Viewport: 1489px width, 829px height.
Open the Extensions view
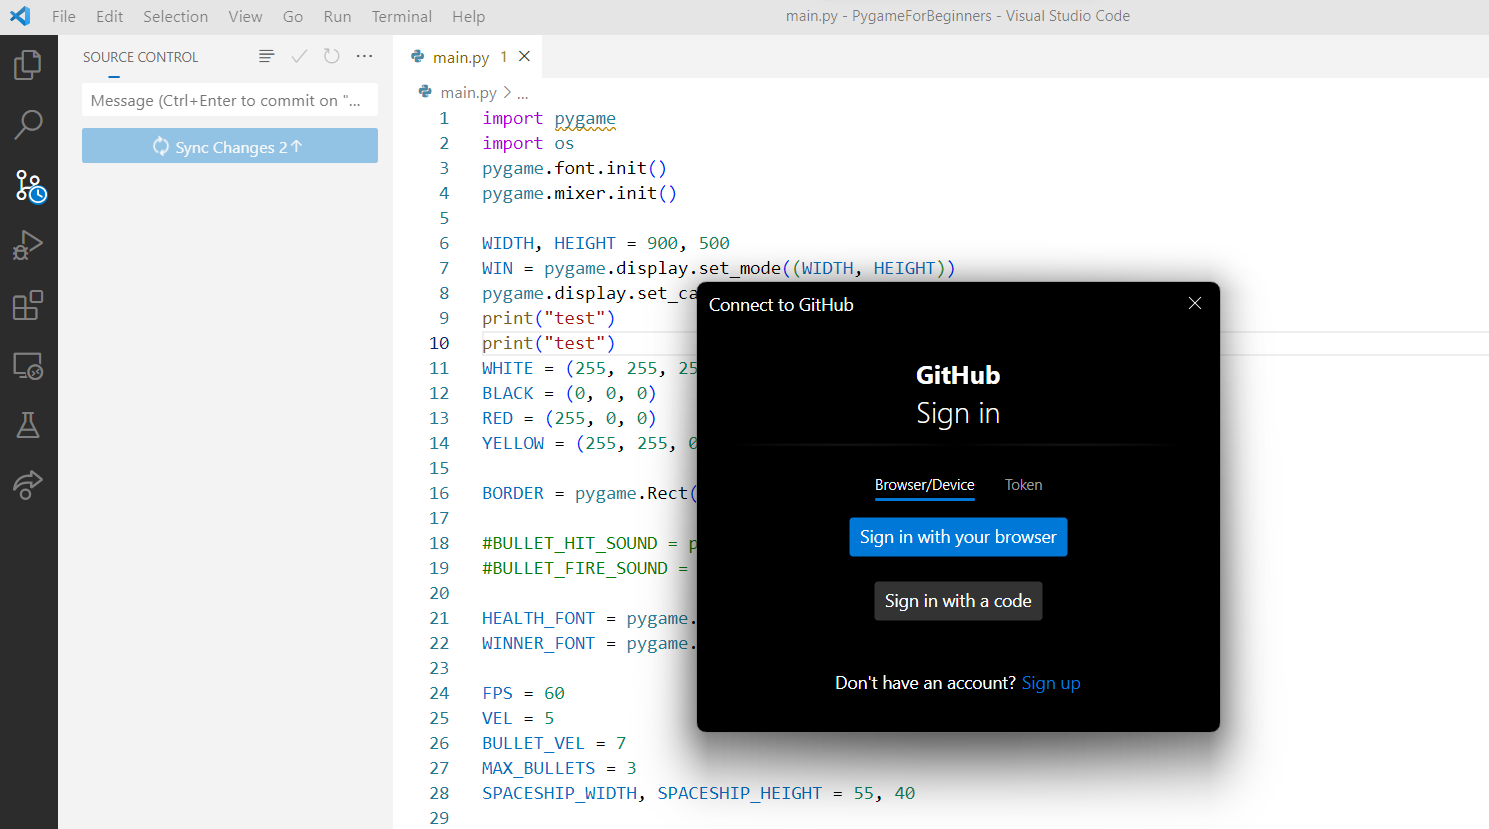point(28,305)
